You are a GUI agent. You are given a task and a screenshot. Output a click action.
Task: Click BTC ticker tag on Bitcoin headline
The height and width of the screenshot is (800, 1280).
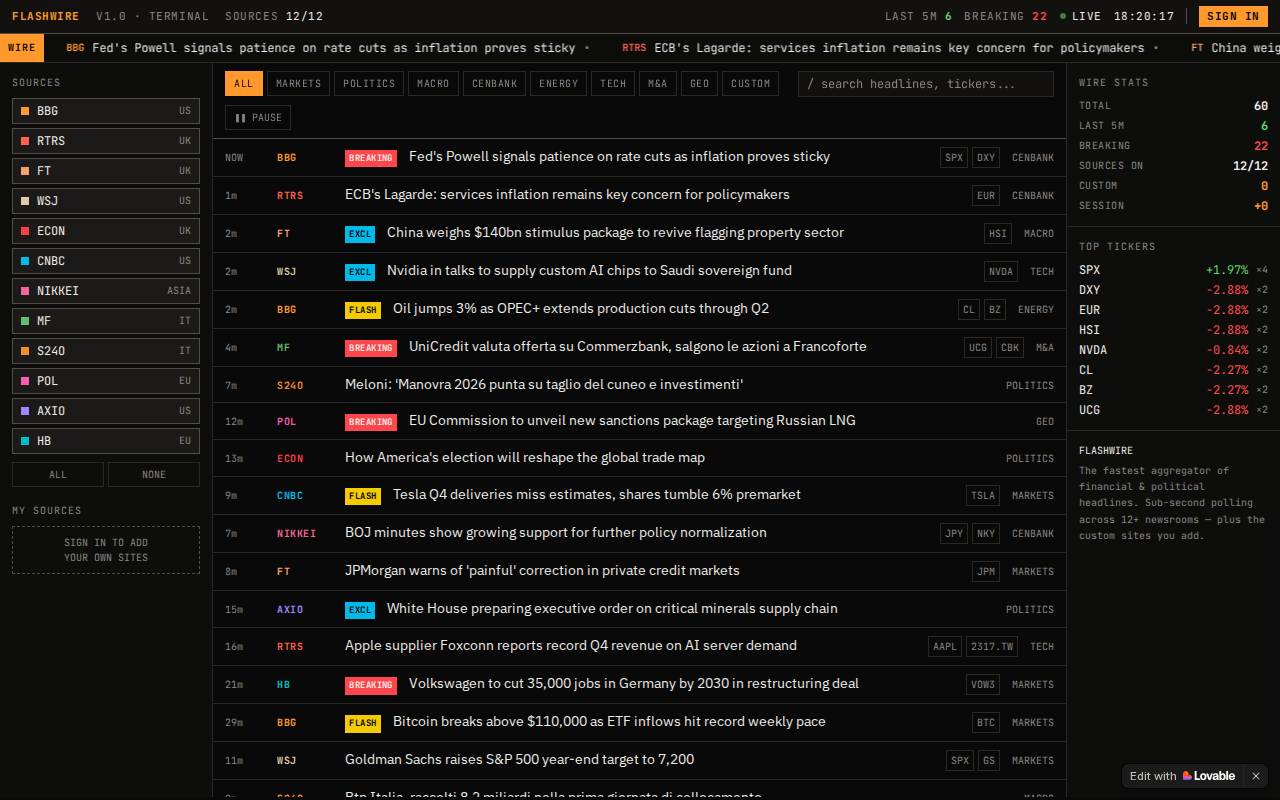986,723
